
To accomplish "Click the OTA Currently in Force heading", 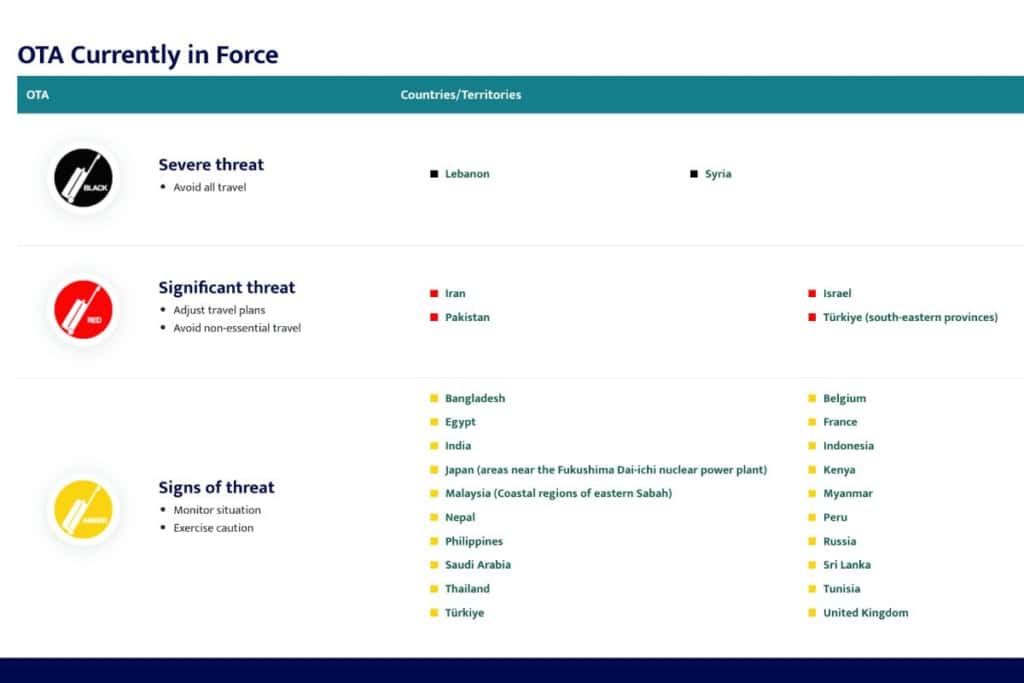I will (149, 55).
